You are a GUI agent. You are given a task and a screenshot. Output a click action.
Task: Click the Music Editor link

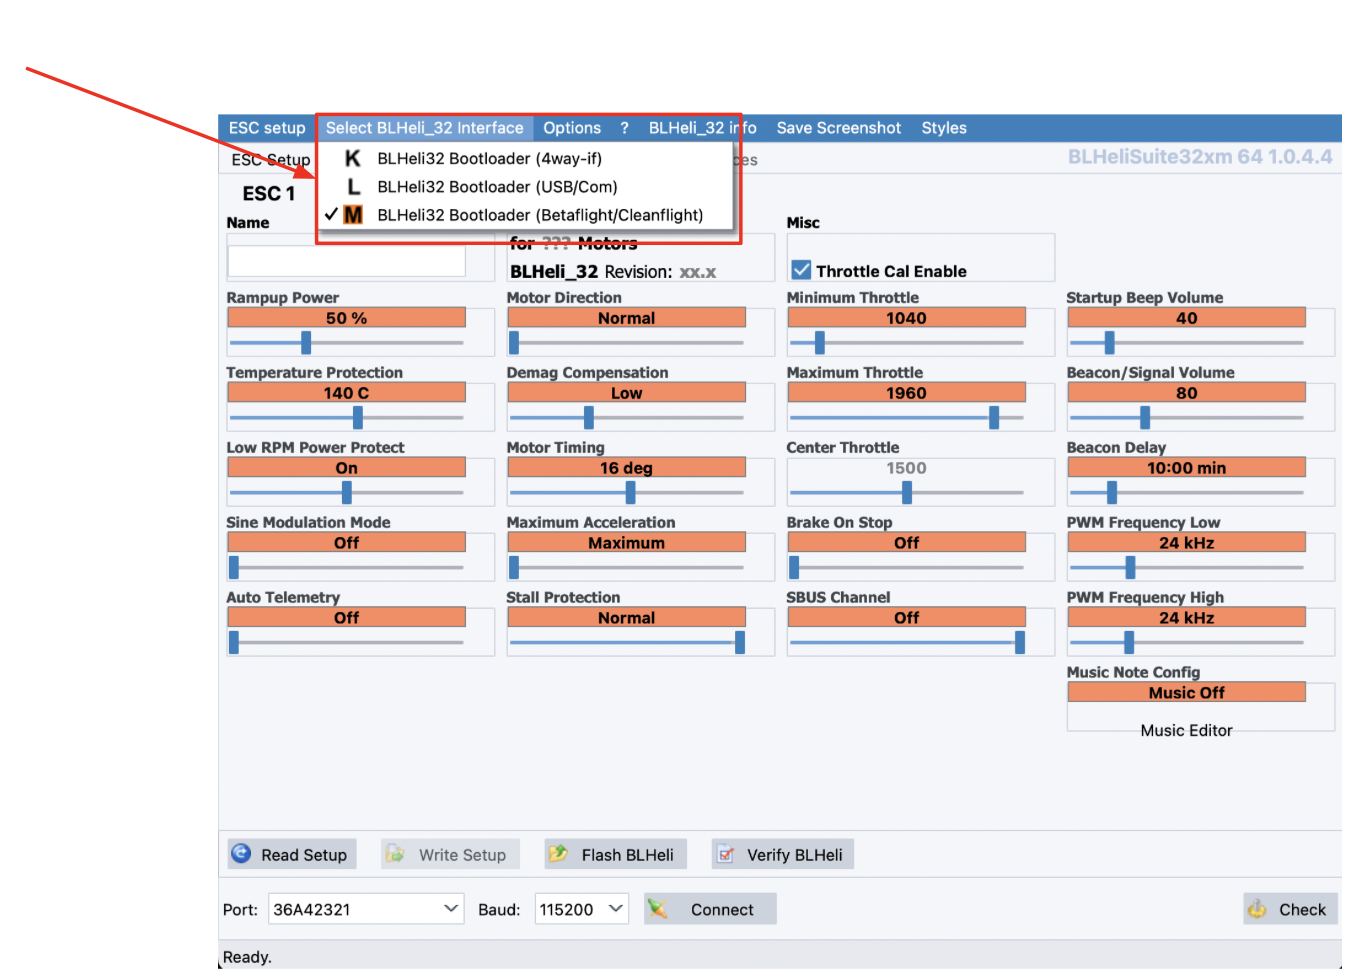click(1186, 731)
